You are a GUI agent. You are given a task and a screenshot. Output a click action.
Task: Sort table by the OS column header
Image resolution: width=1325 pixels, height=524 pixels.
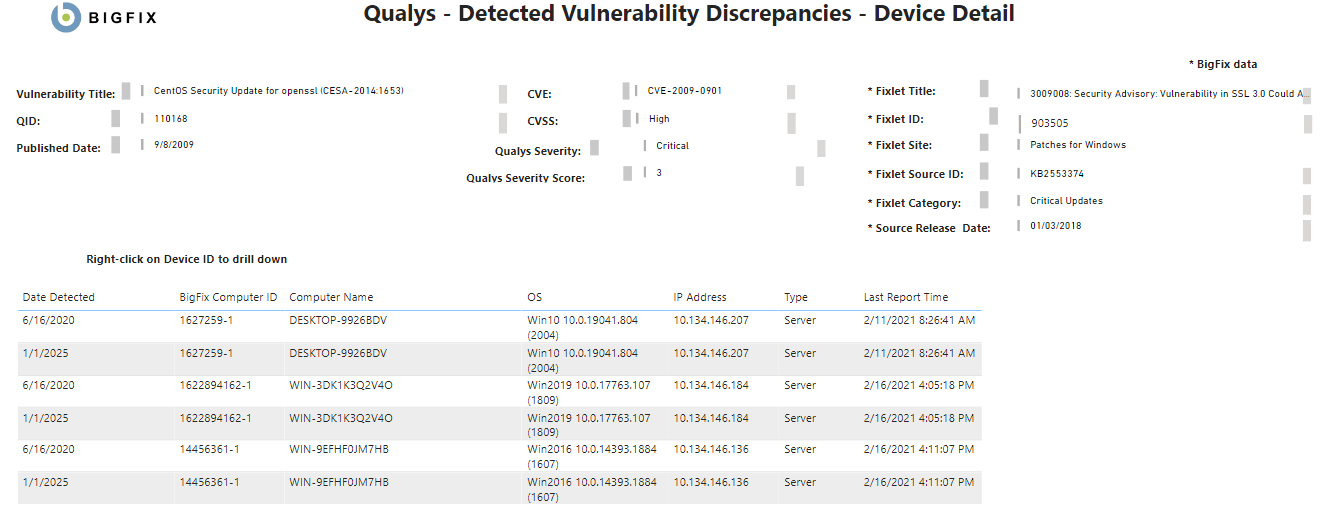[x=535, y=297]
